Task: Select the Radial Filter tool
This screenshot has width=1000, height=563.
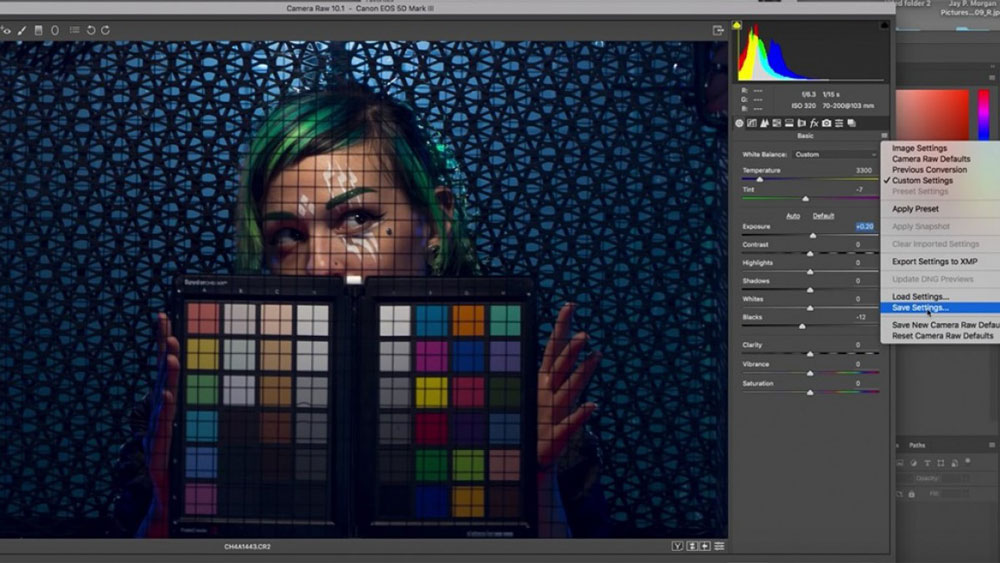Action: tap(54, 31)
